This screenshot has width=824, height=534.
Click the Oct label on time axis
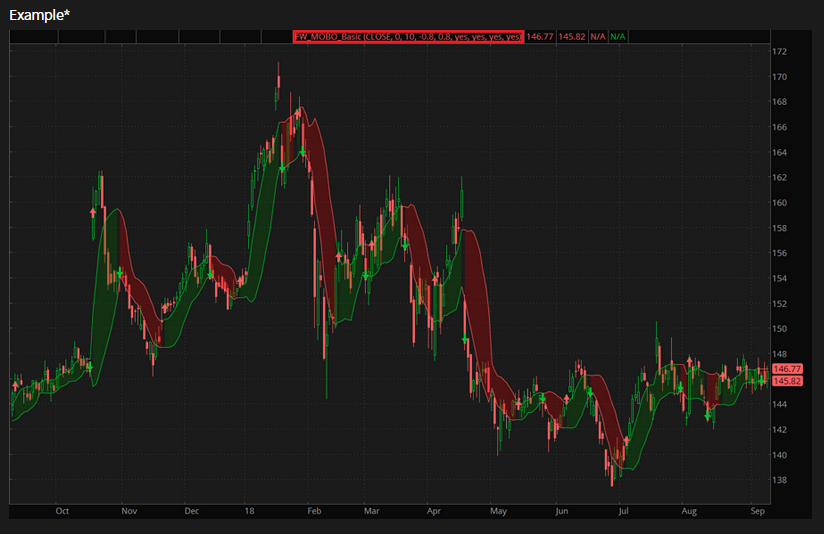click(x=62, y=511)
